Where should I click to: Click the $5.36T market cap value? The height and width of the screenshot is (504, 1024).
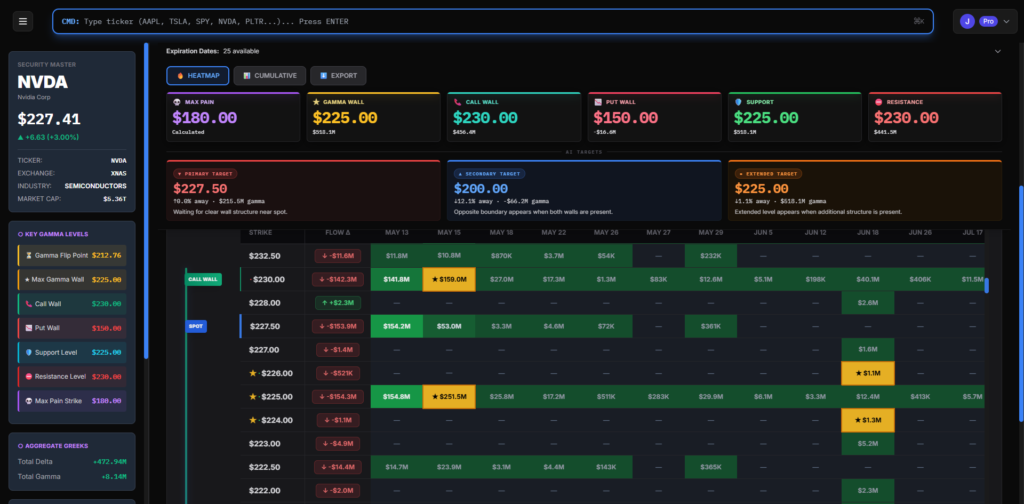[115, 198]
